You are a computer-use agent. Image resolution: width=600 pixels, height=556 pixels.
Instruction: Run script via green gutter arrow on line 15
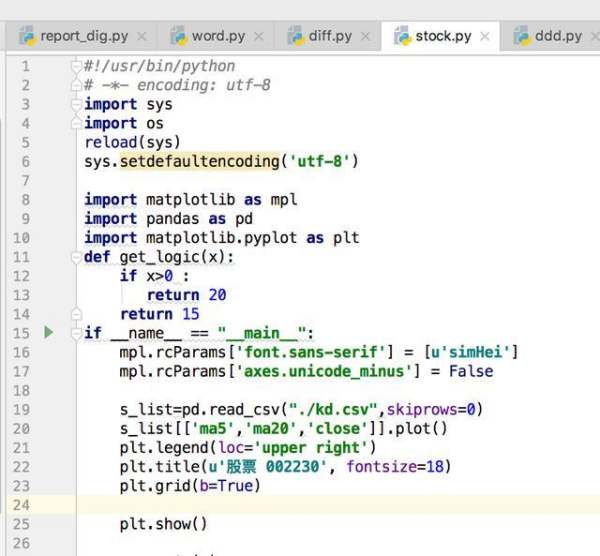(x=48, y=332)
